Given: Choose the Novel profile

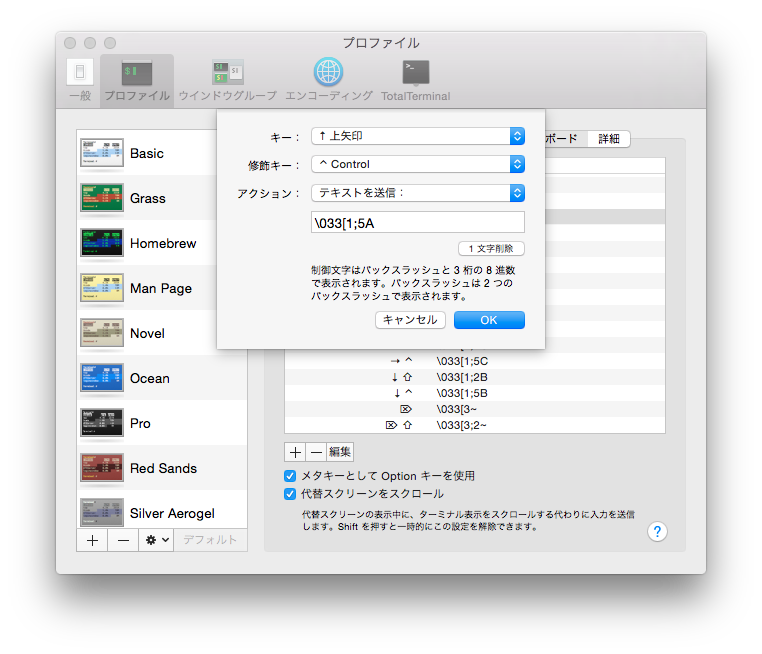Looking at the screenshot, I should 161,333.
